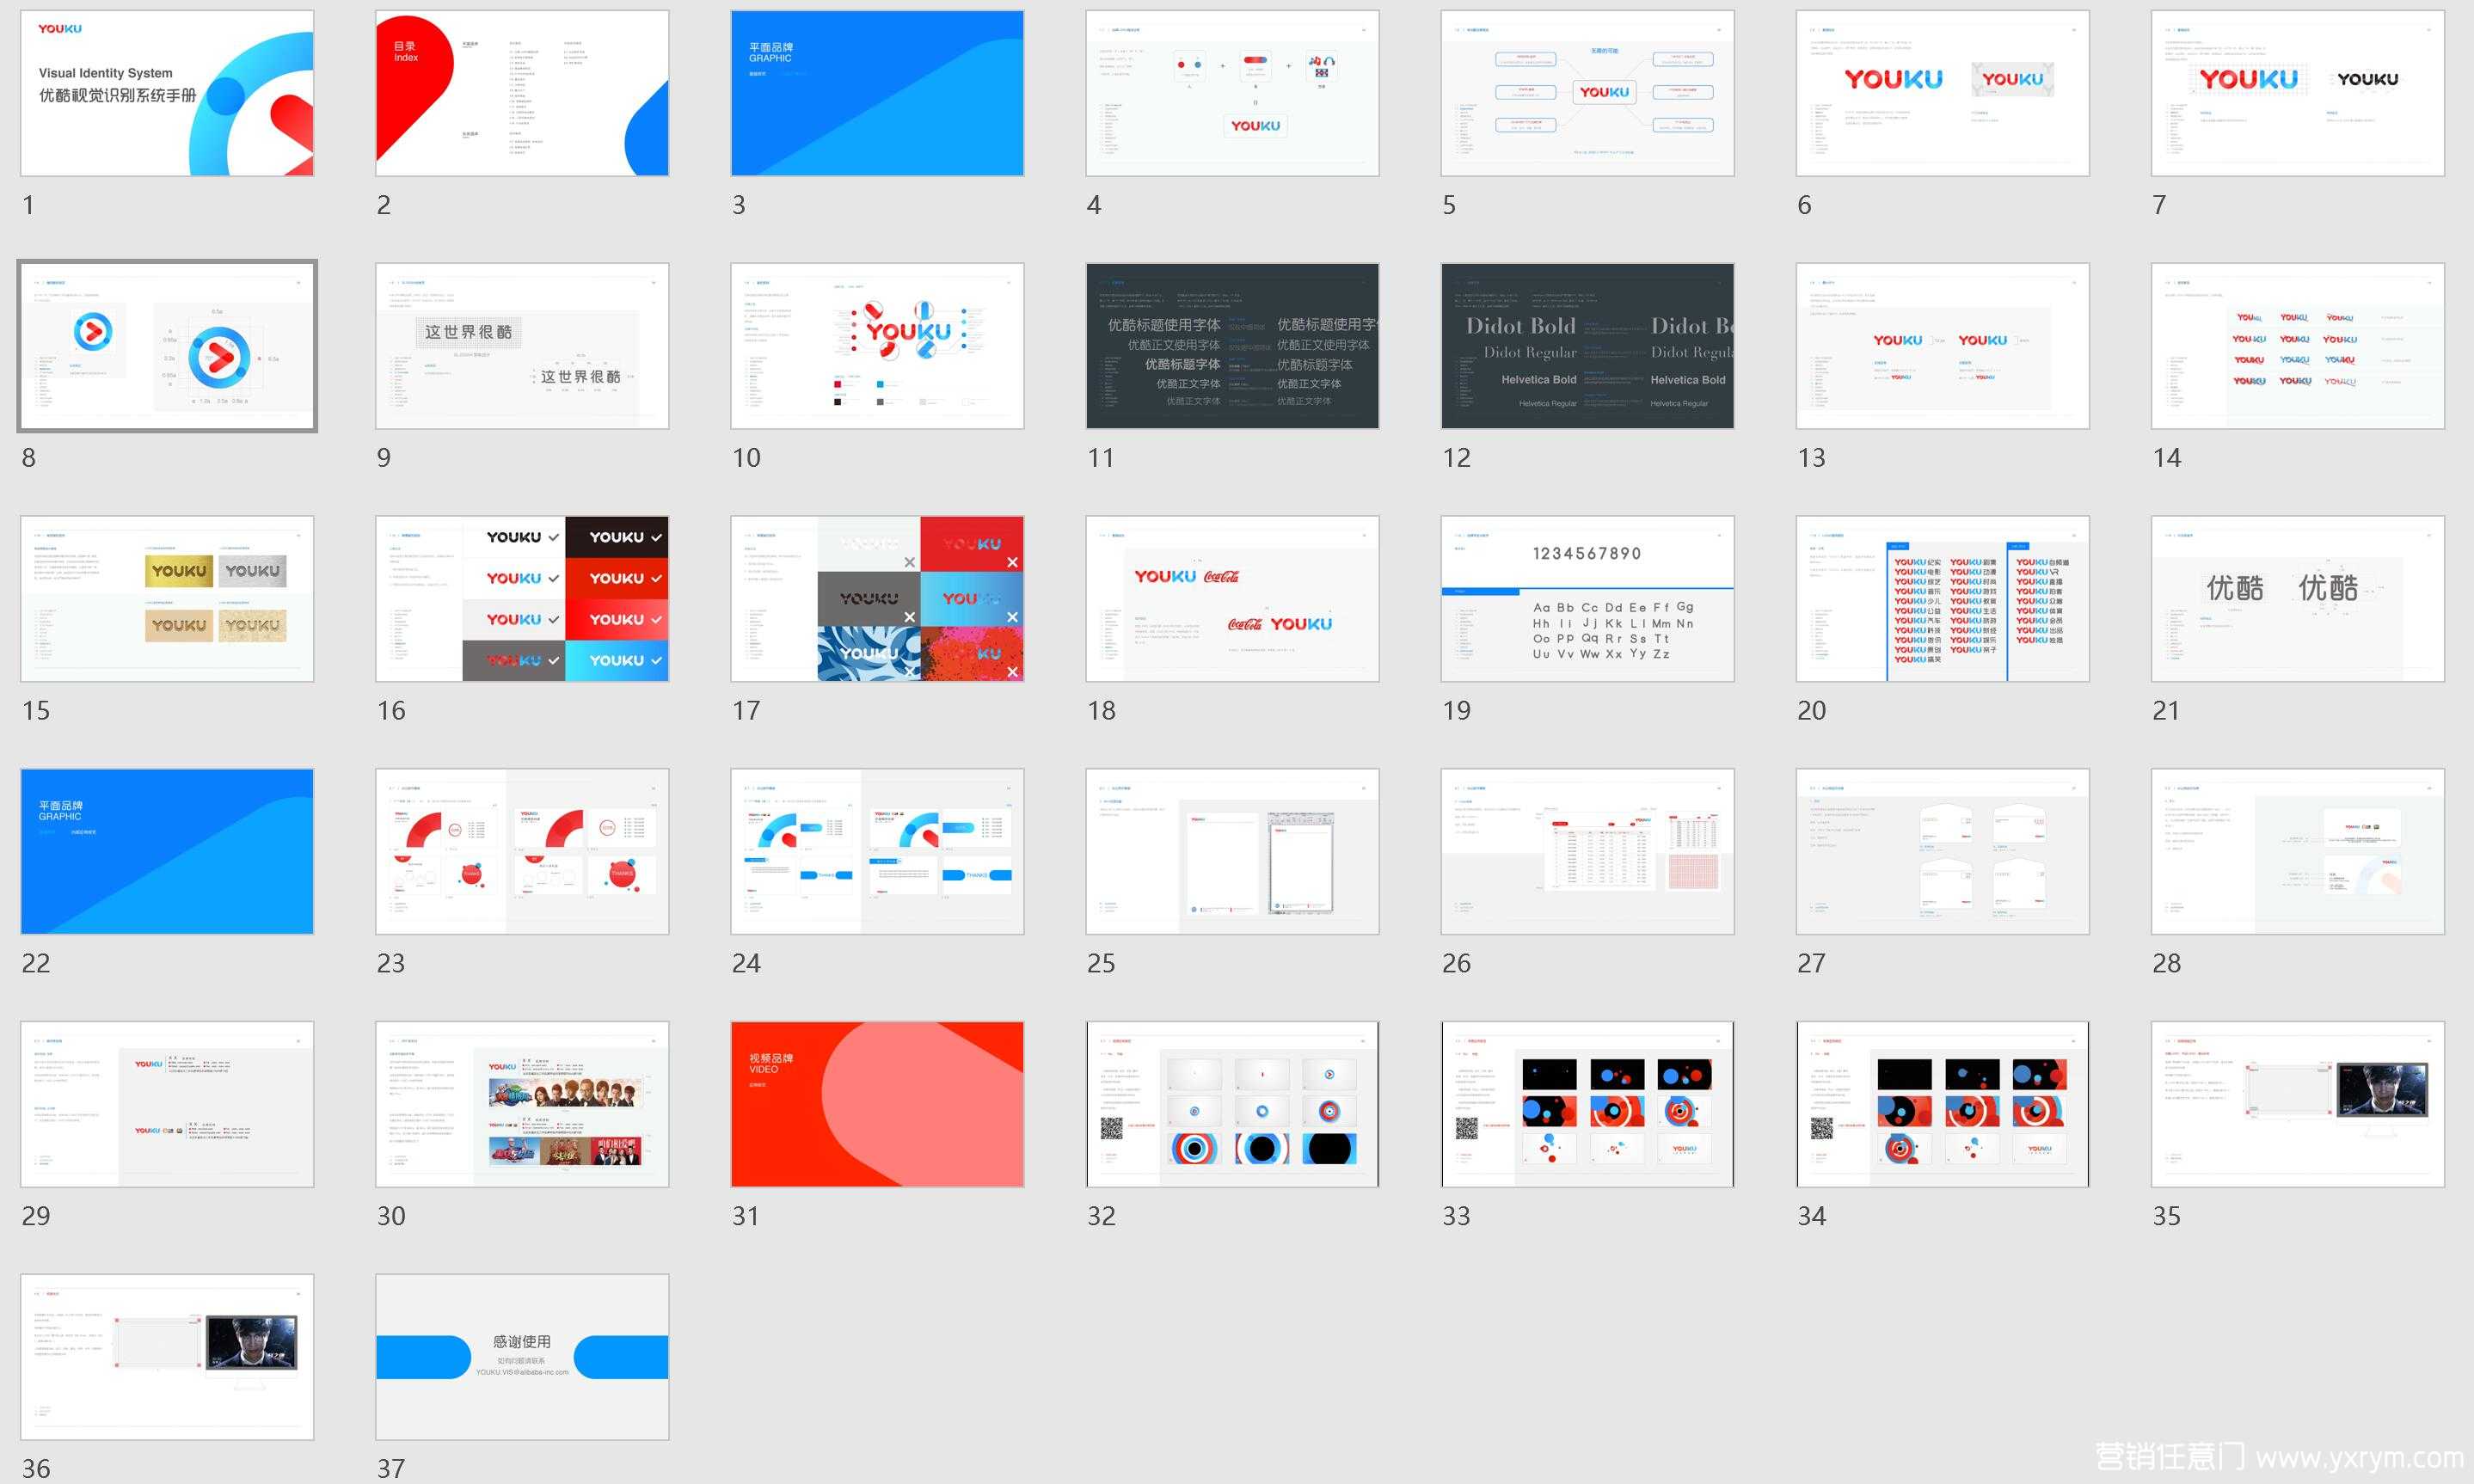The width and height of the screenshot is (2474, 1484).
Task: Select slide 28 business card design
Action: pos(2298,852)
